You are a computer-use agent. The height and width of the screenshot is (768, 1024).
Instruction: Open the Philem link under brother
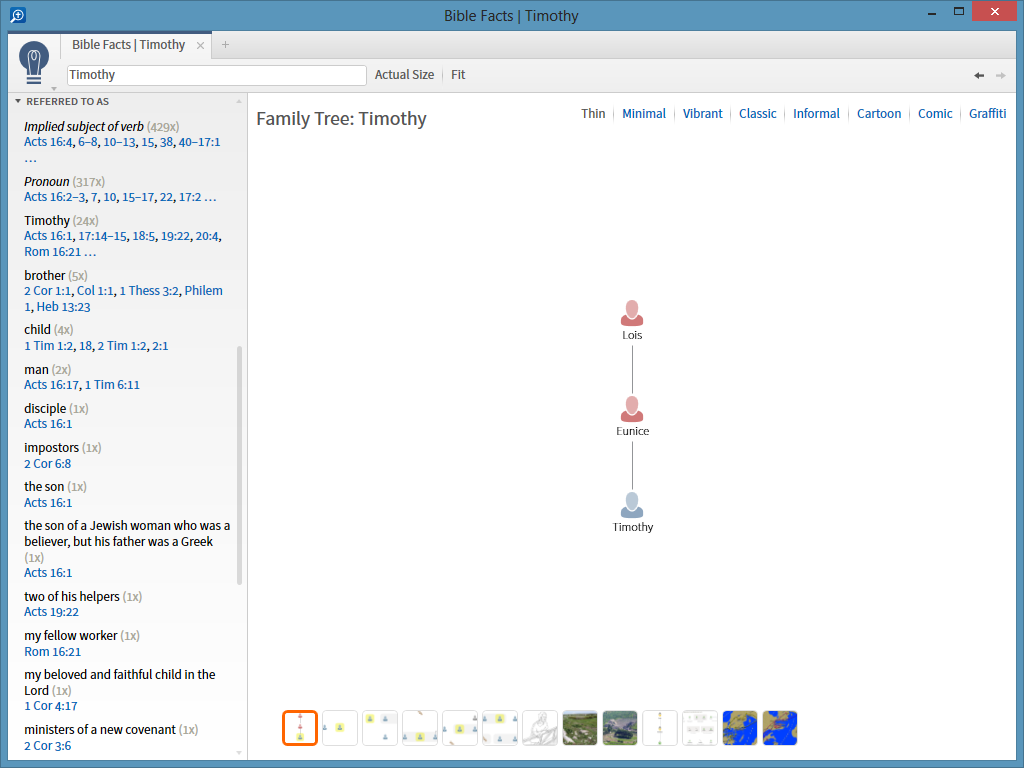203,291
